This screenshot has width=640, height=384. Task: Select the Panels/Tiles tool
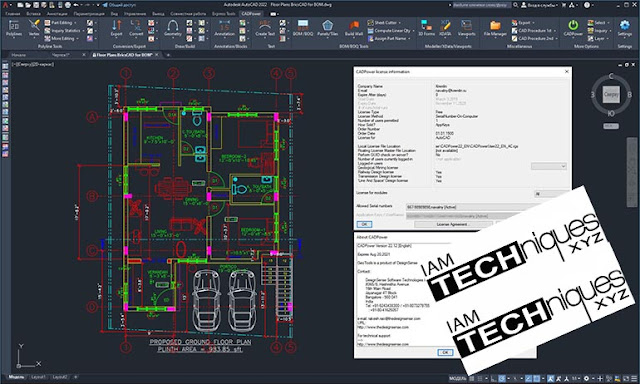coord(328,28)
